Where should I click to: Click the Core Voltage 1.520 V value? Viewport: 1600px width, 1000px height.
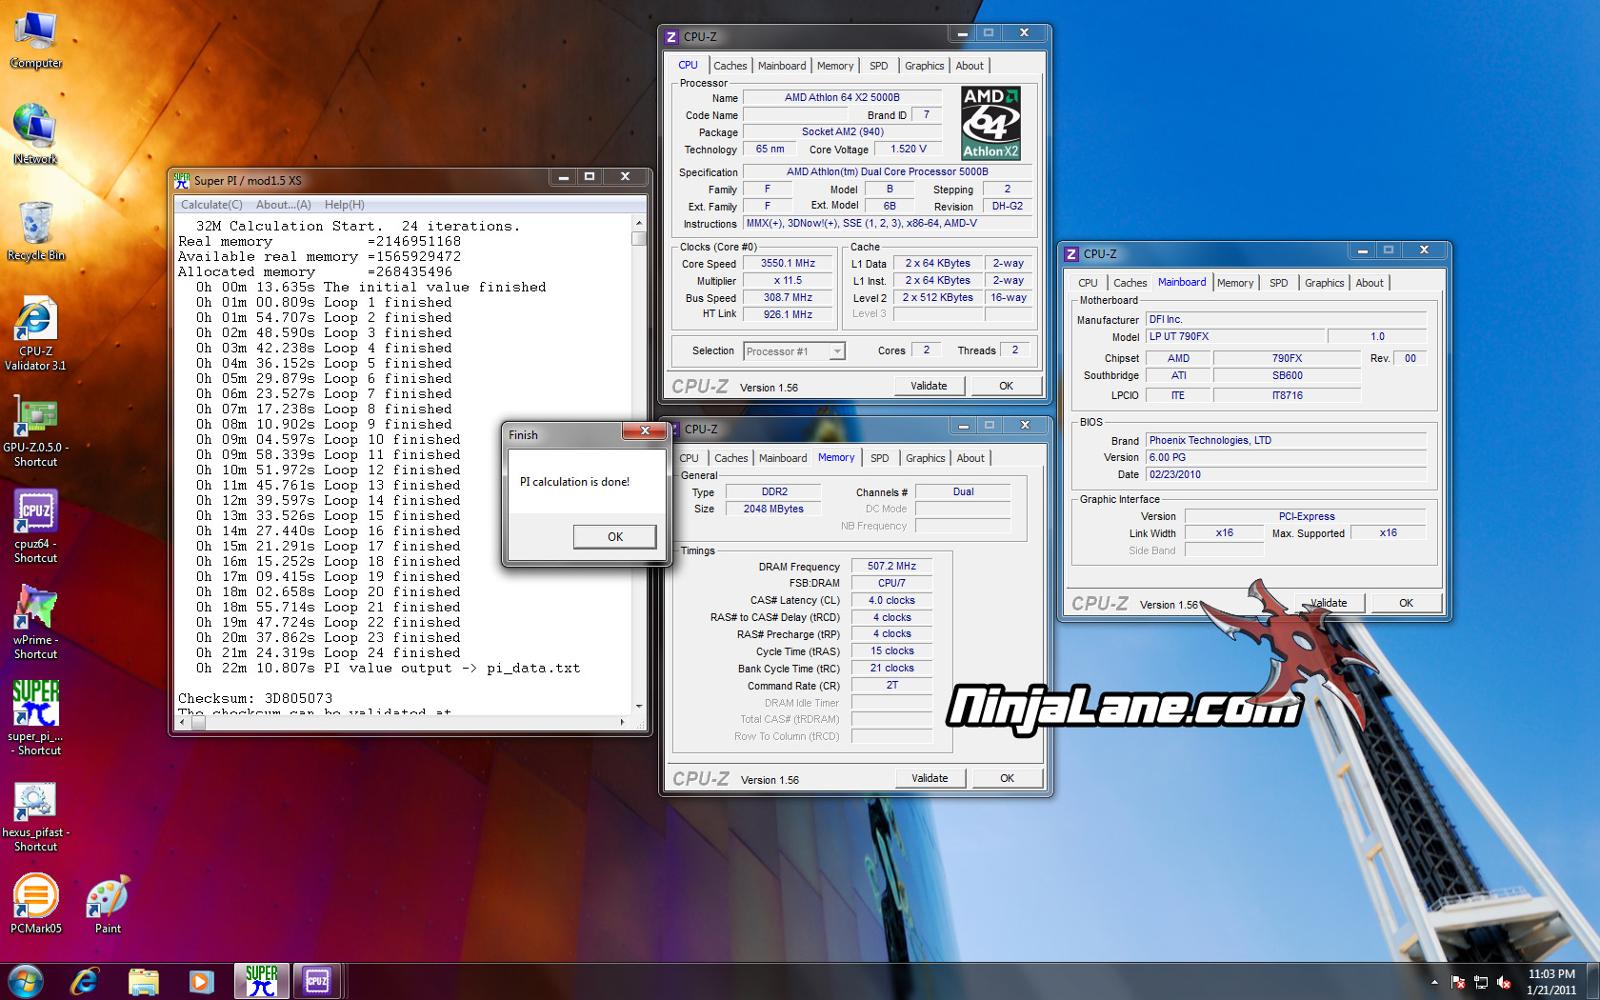908,149
